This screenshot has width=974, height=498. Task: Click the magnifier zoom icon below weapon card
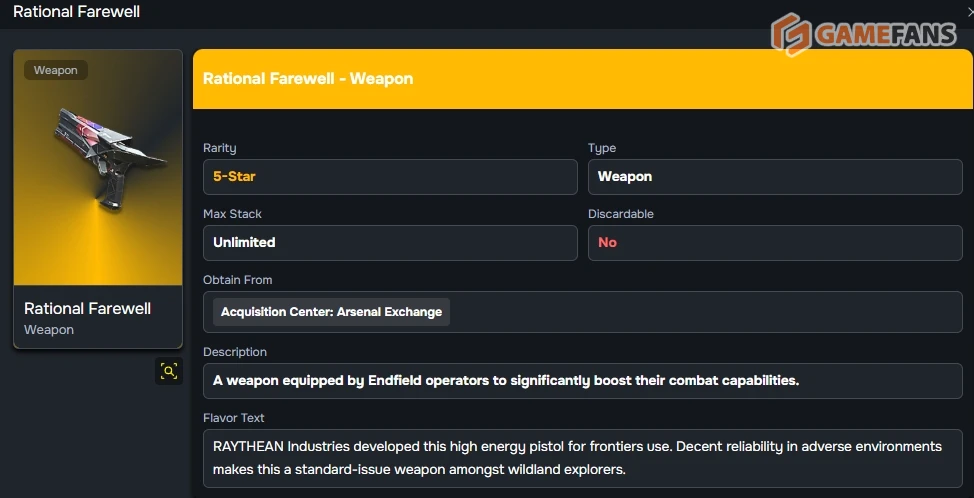(169, 371)
